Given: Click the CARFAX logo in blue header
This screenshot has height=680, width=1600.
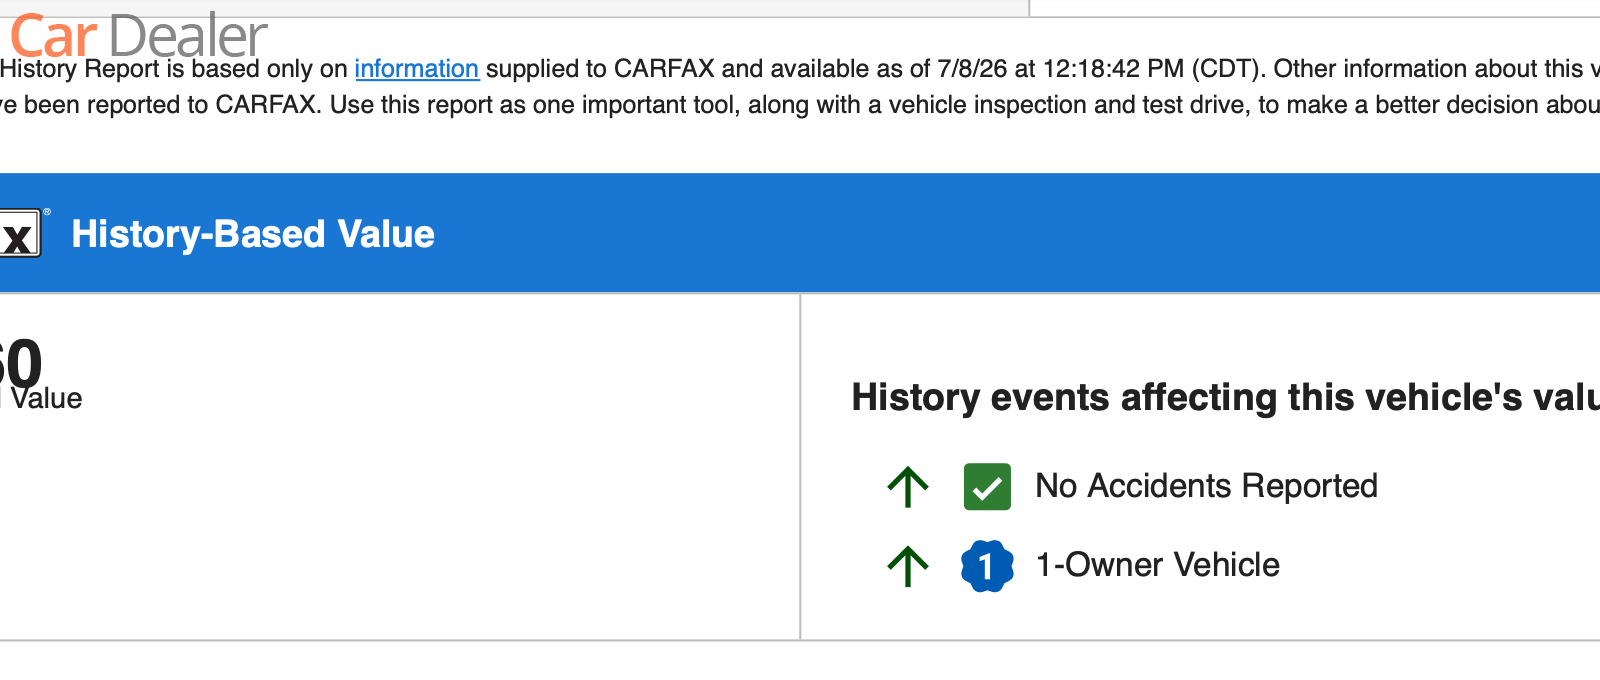Looking at the screenshot, I should pyautogui.click(x=20, y=234).
